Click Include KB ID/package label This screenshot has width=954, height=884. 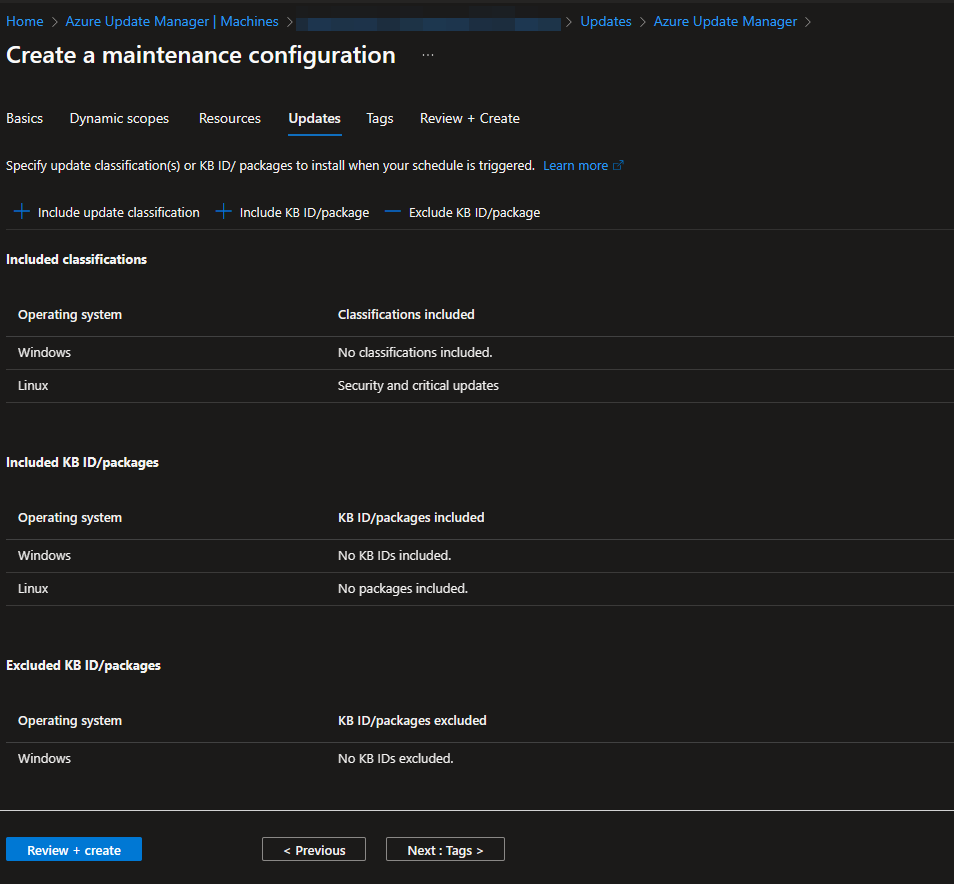(x=304, y=212)
